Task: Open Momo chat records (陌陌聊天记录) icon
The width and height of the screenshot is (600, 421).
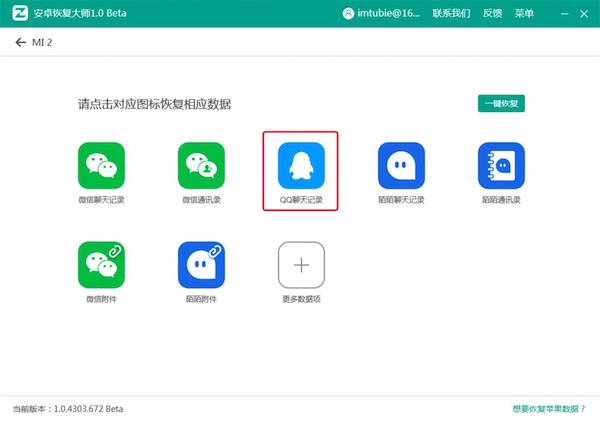Action: pyautogui.click(x=401, y=165)
